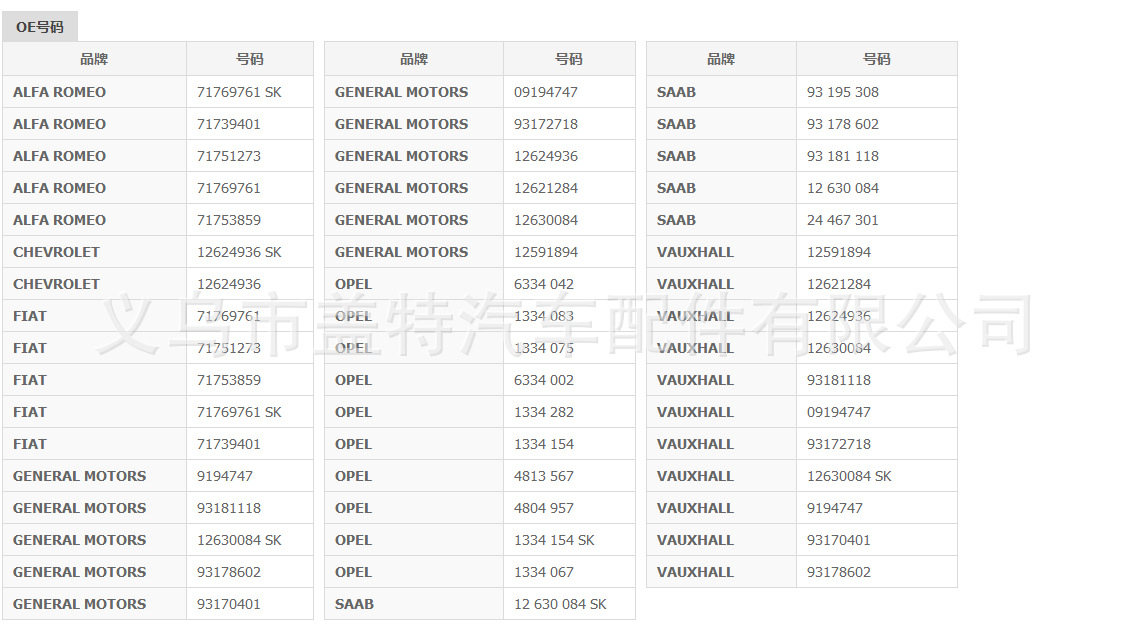Screen dimensions: 1130x625
Task: Select VAUXHALL number 93178602
Action: 839,572
